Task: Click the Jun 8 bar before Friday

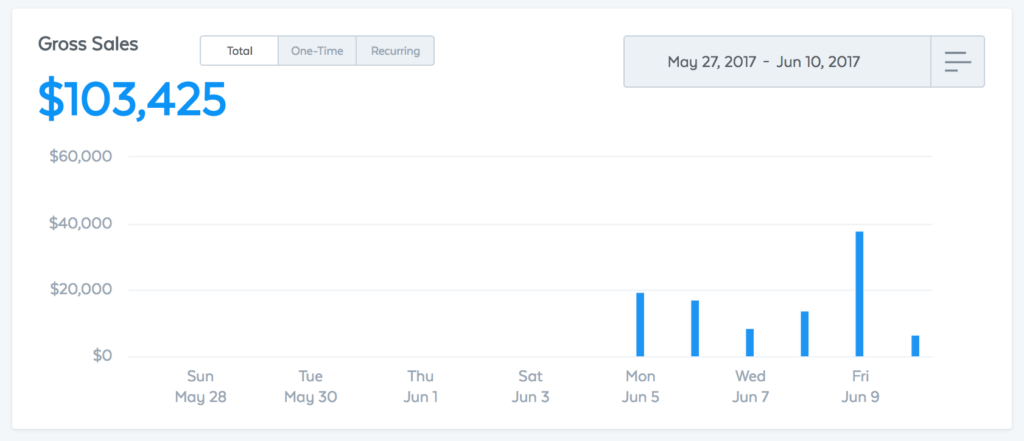Action: (805, 334)
